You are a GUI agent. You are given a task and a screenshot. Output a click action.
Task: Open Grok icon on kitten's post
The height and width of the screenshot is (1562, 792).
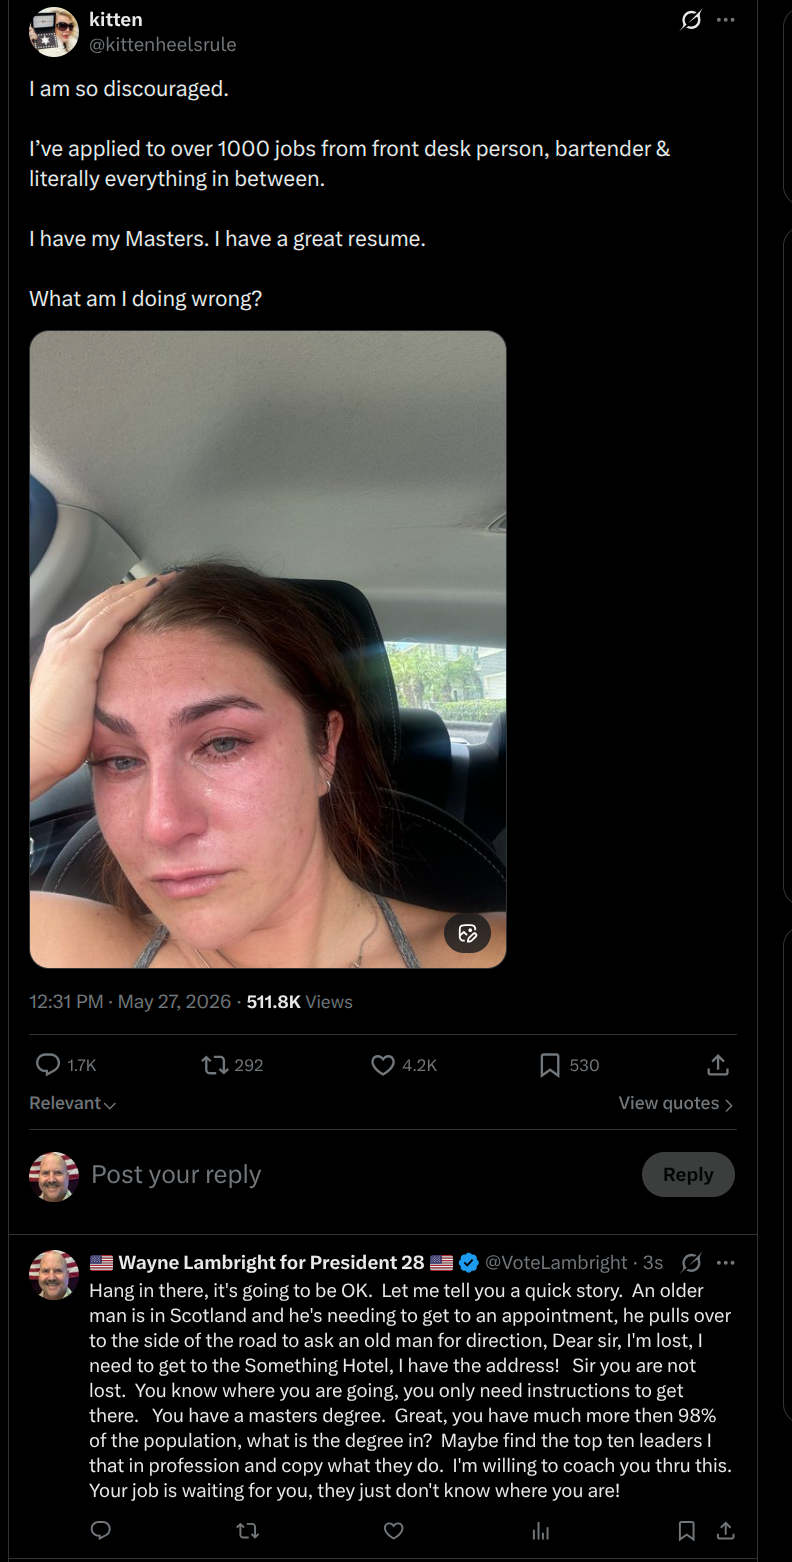[691, 20]
